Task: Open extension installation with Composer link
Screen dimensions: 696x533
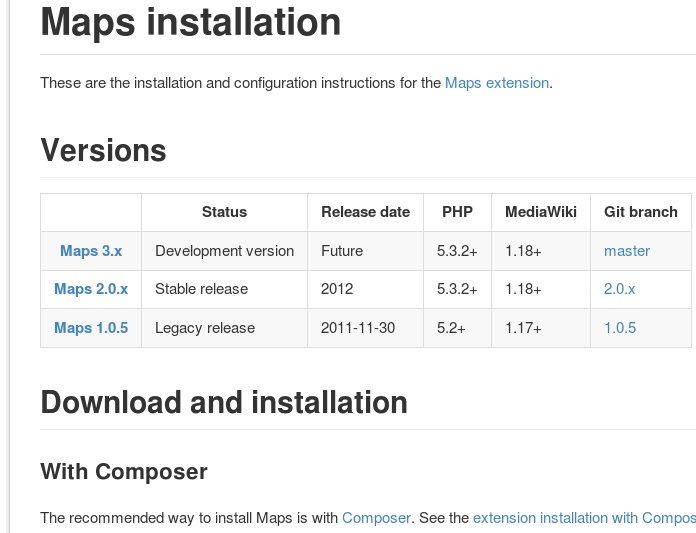Action: click(x=584, y=518)
